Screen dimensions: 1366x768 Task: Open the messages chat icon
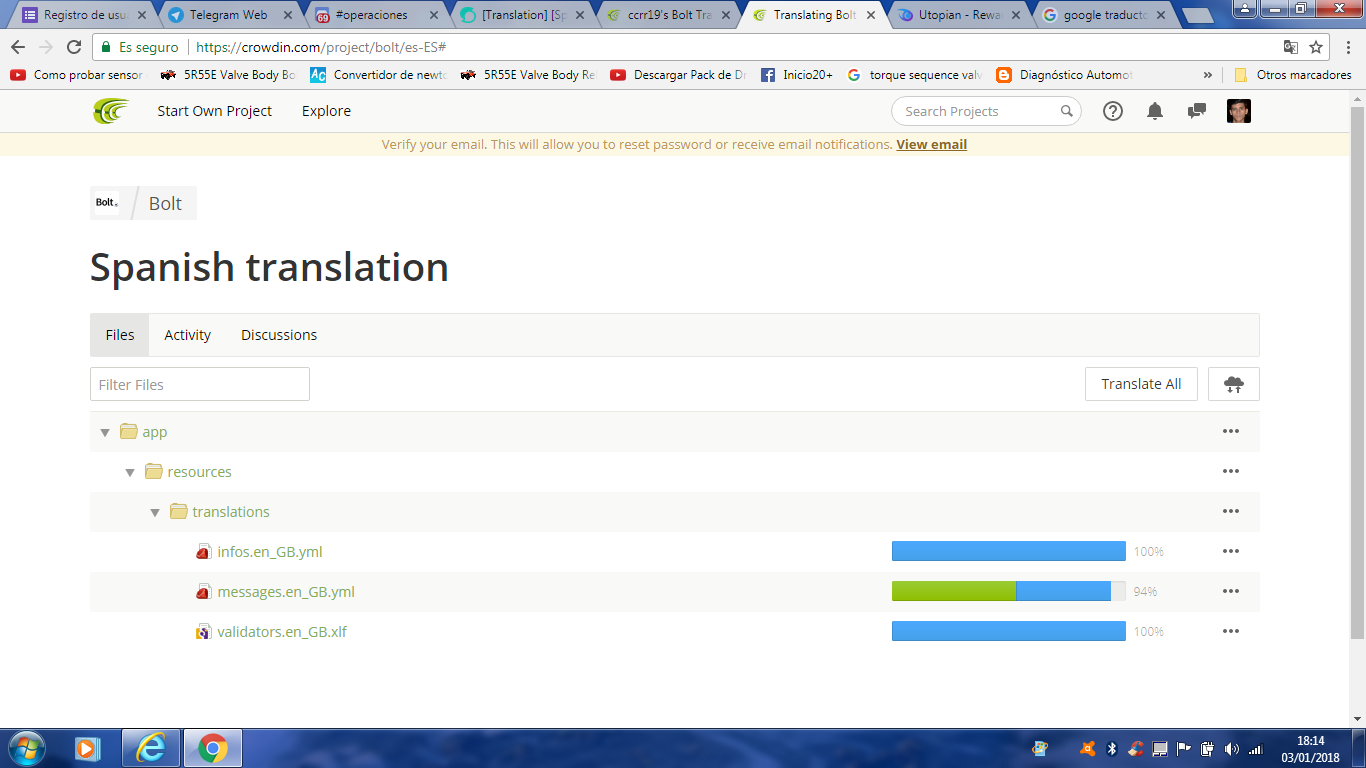tap(1196, 111)
